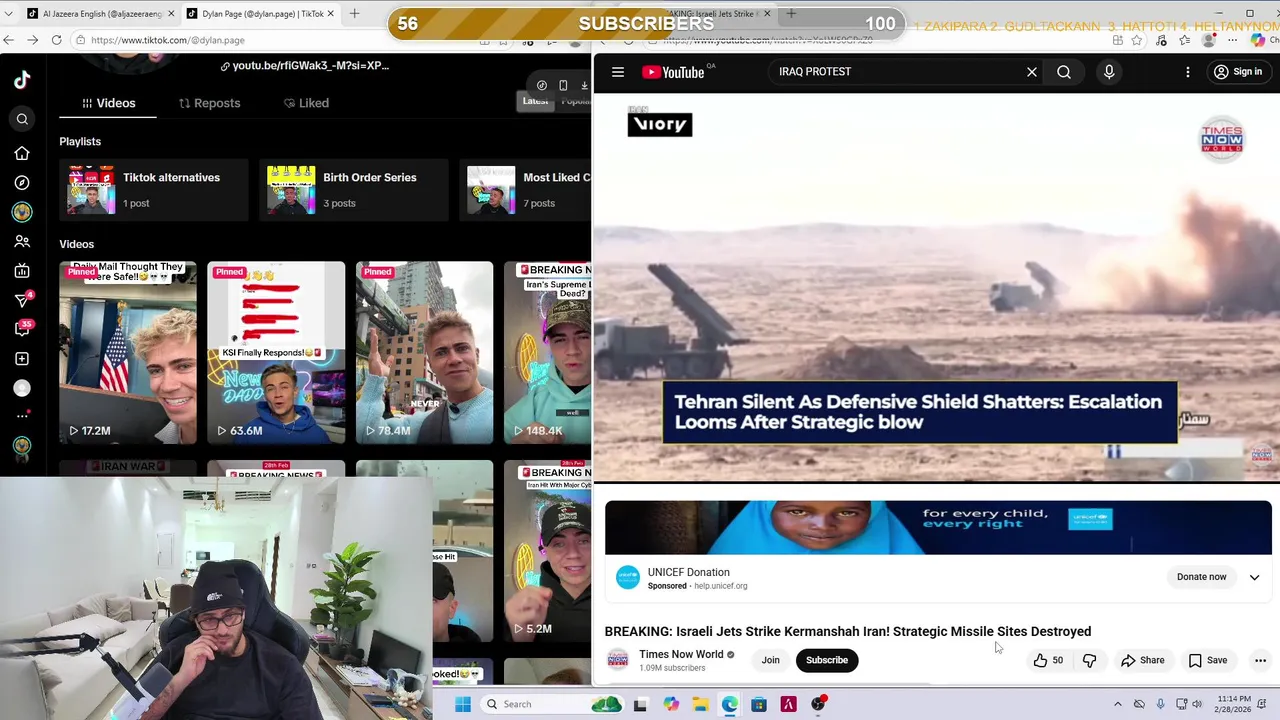Viewport: 1280px width, 720px height.
Task: Go back in TikTok browser window
Action: tap(9, 40)
